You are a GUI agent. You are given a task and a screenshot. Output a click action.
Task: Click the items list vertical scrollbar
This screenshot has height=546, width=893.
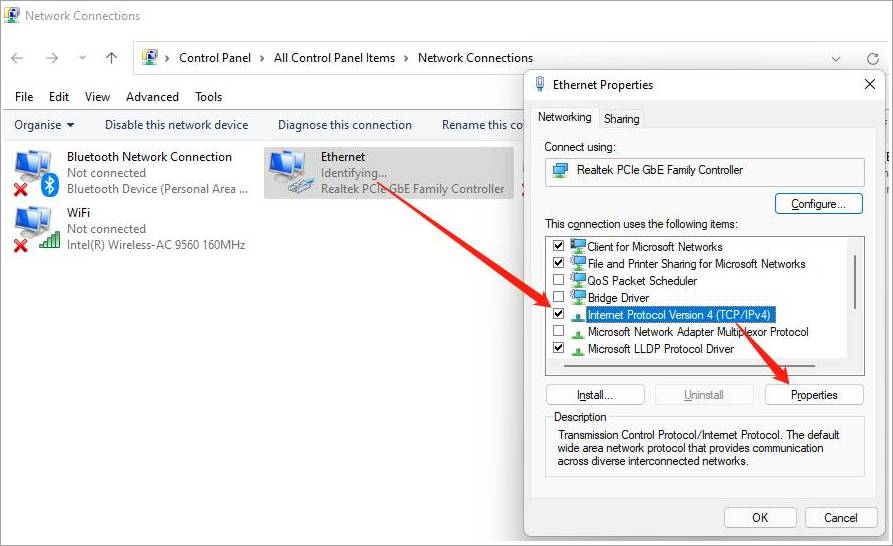pyautogui.click(x=854, y=282)
